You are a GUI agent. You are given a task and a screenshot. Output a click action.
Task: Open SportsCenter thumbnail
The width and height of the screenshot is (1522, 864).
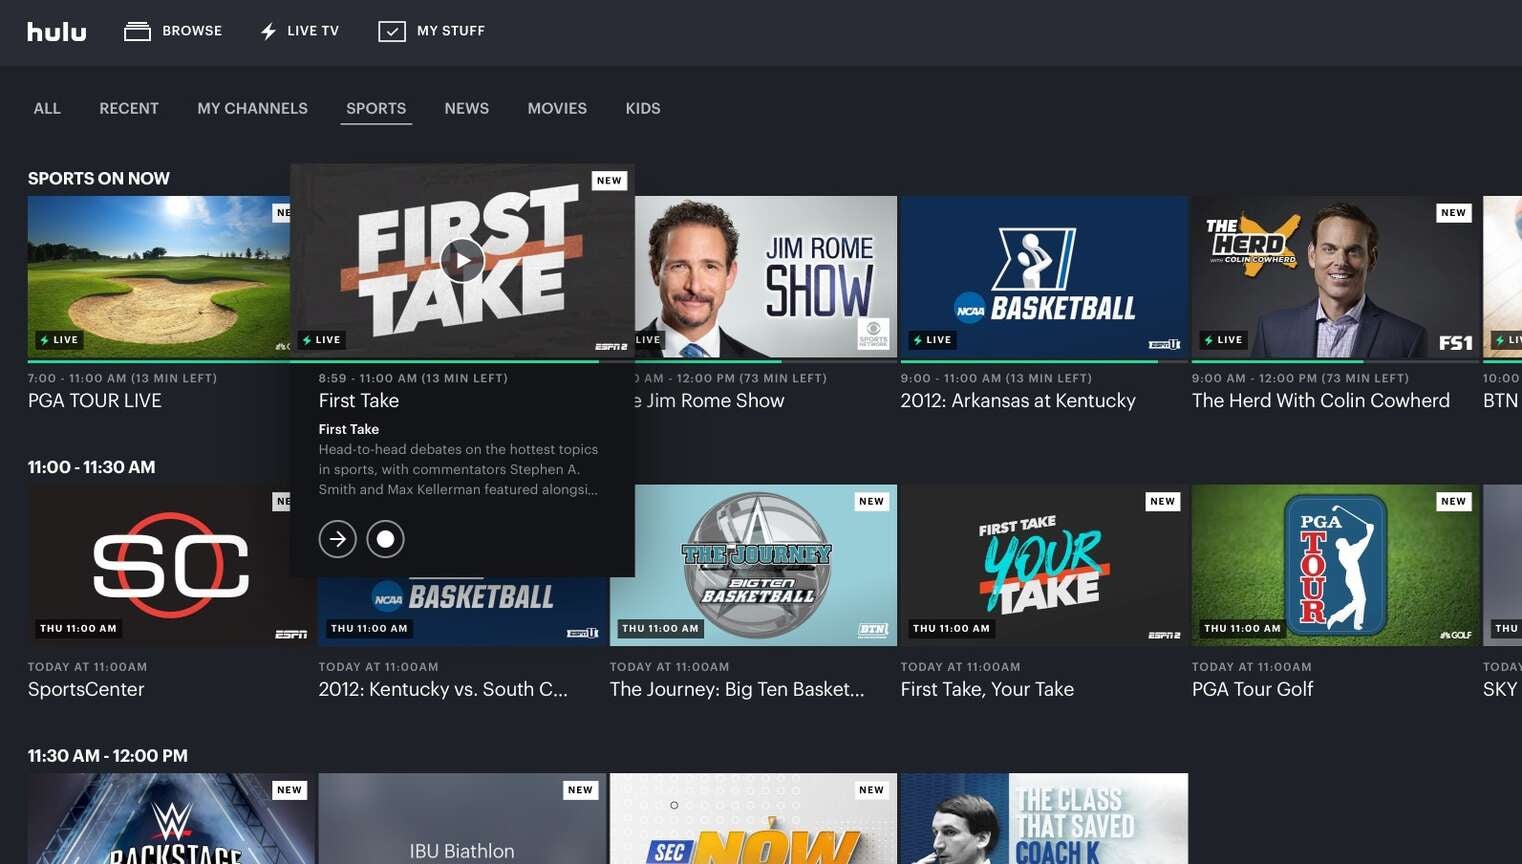pyautogui.click(x=159, y=565)
